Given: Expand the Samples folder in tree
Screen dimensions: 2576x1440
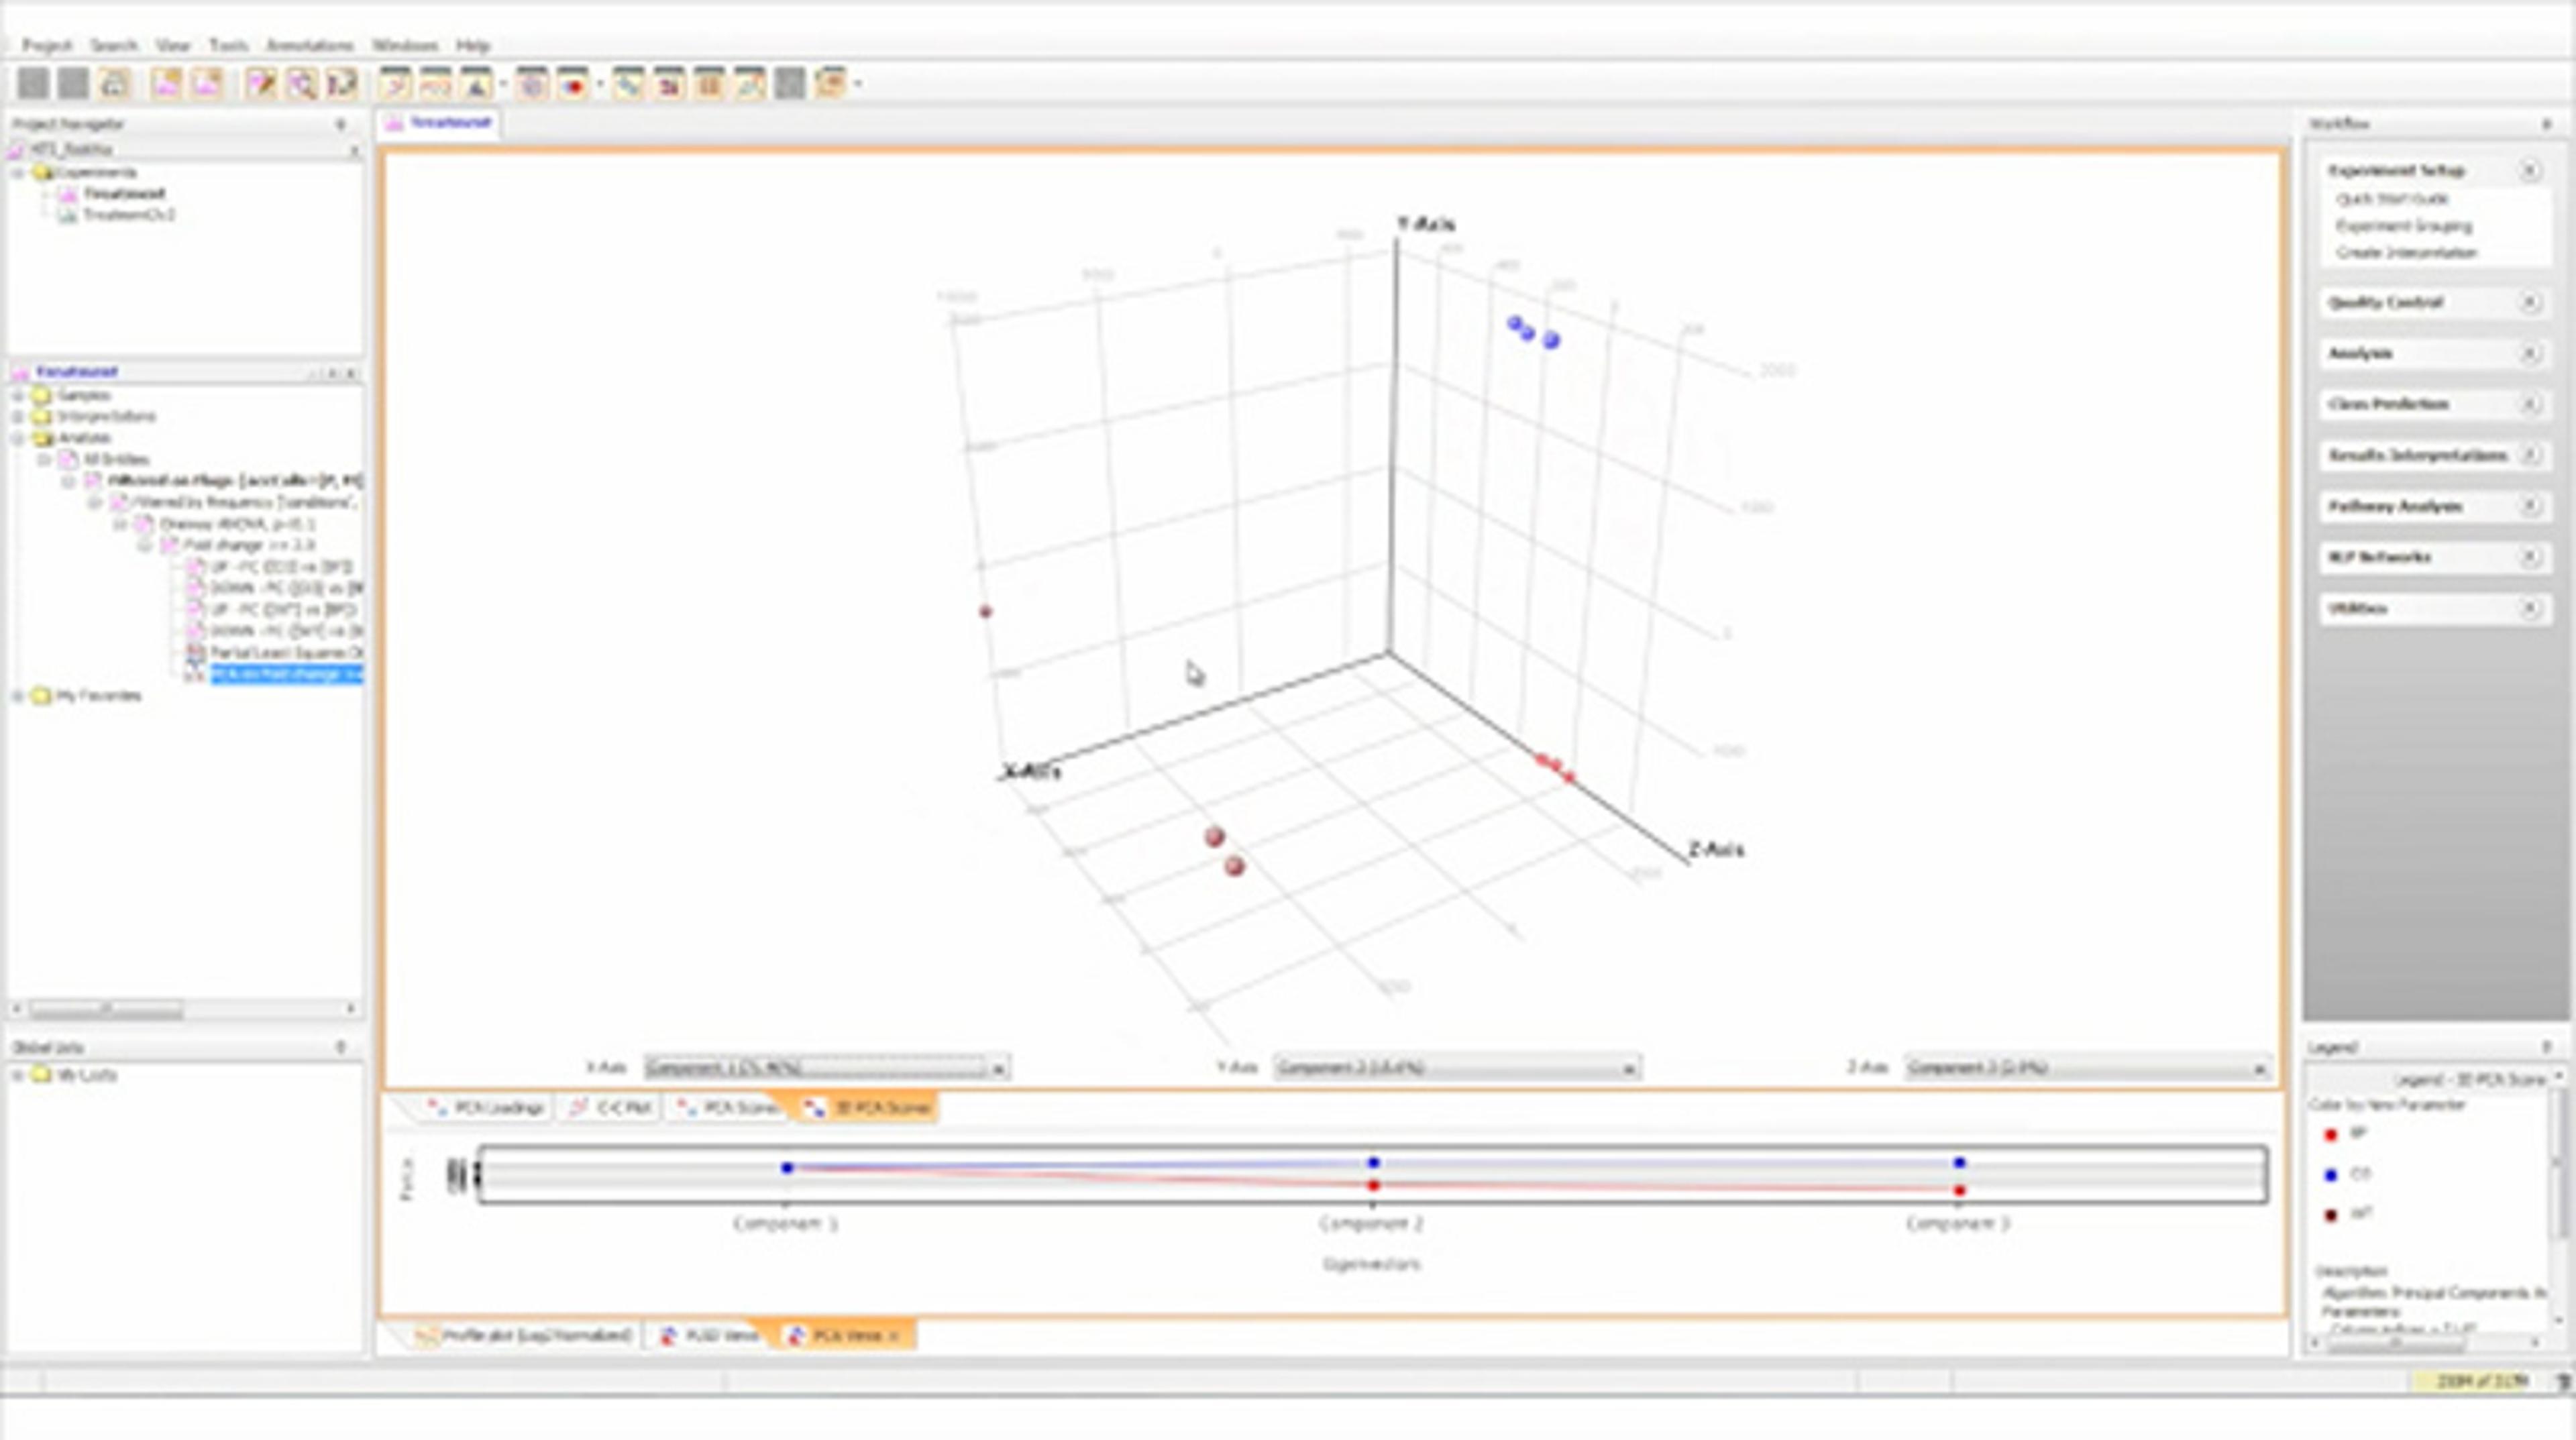Looking at the screenshot, I should pyautogui.click(x=17, y=396).
